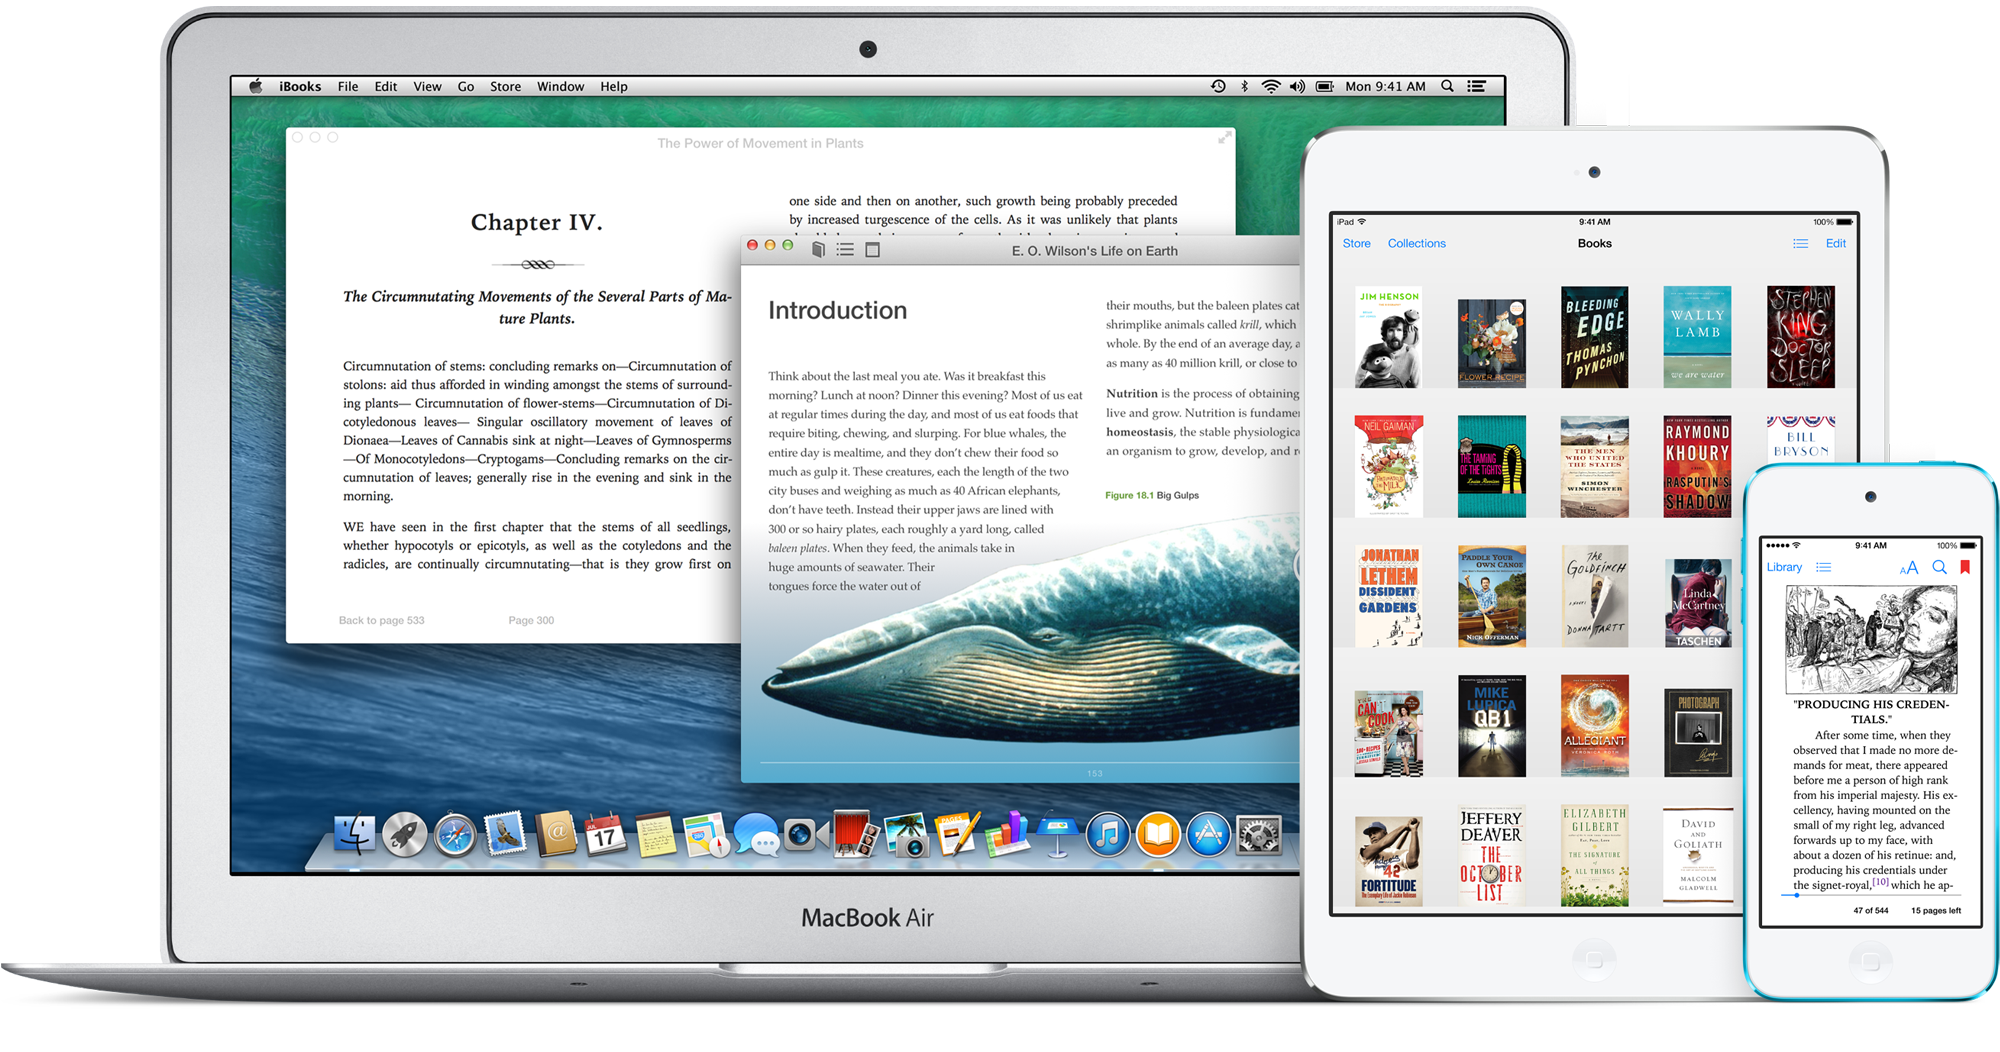Open yellow Notes icon in Dock
This screenshot has height=1052, width=2000.
point(656,835)
